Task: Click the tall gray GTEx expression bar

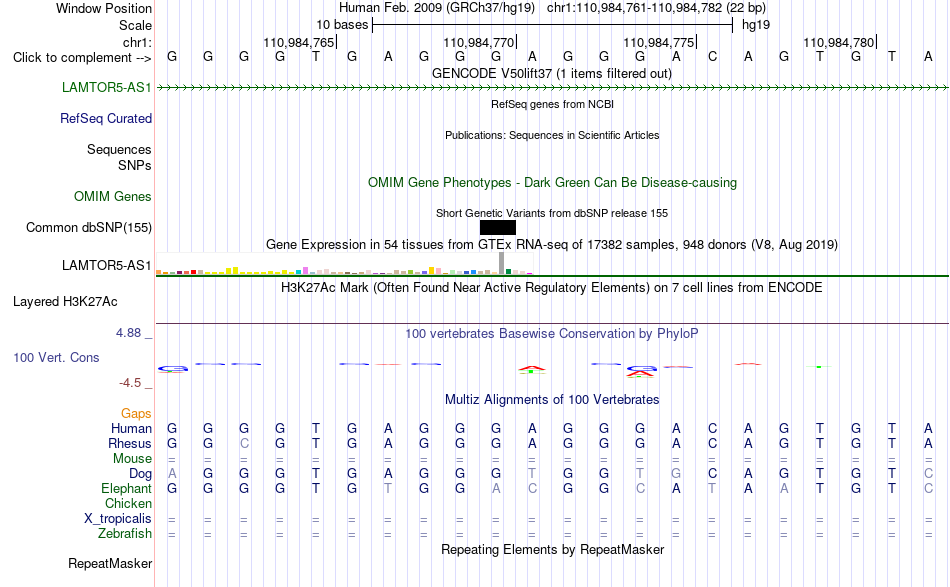Action: [502, 263]
